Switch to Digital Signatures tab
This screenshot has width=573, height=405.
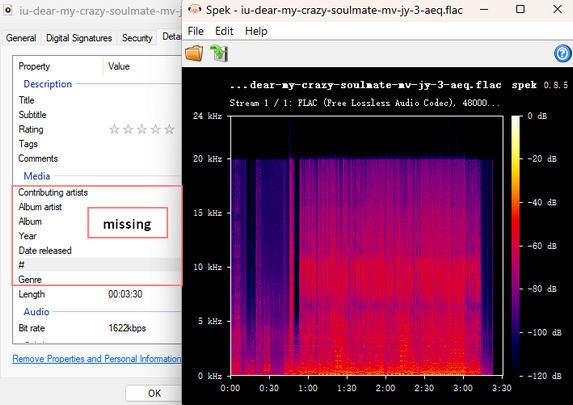(79, 38)
